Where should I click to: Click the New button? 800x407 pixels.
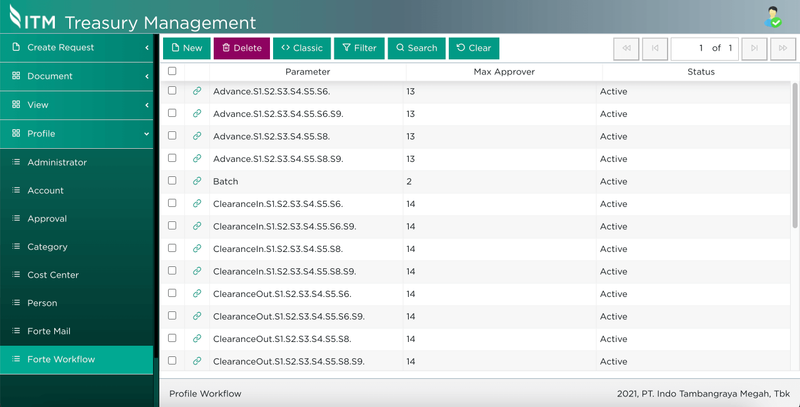(x=186, y=48)
